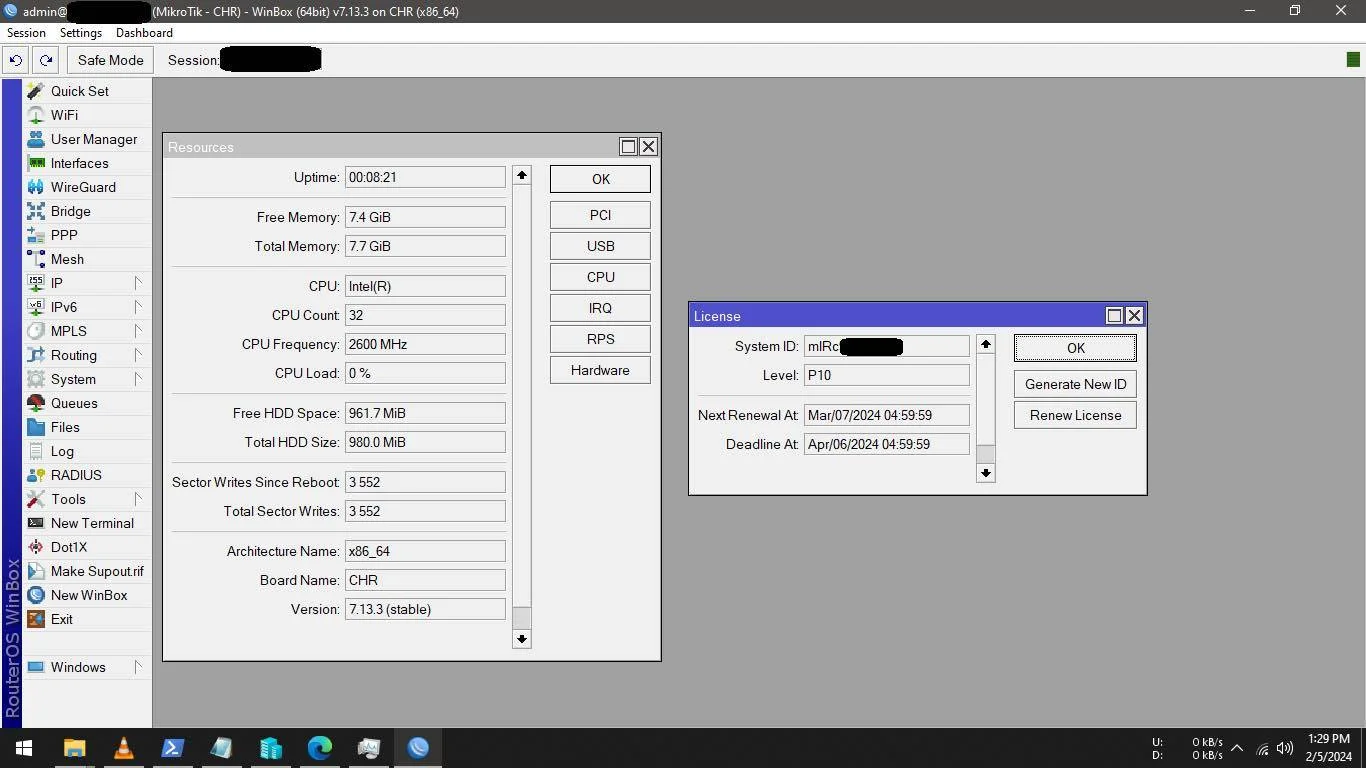The image size is (1366, 768).
Task: Launch VLC media player from the taskbar
Action: [x=123, y=748]
